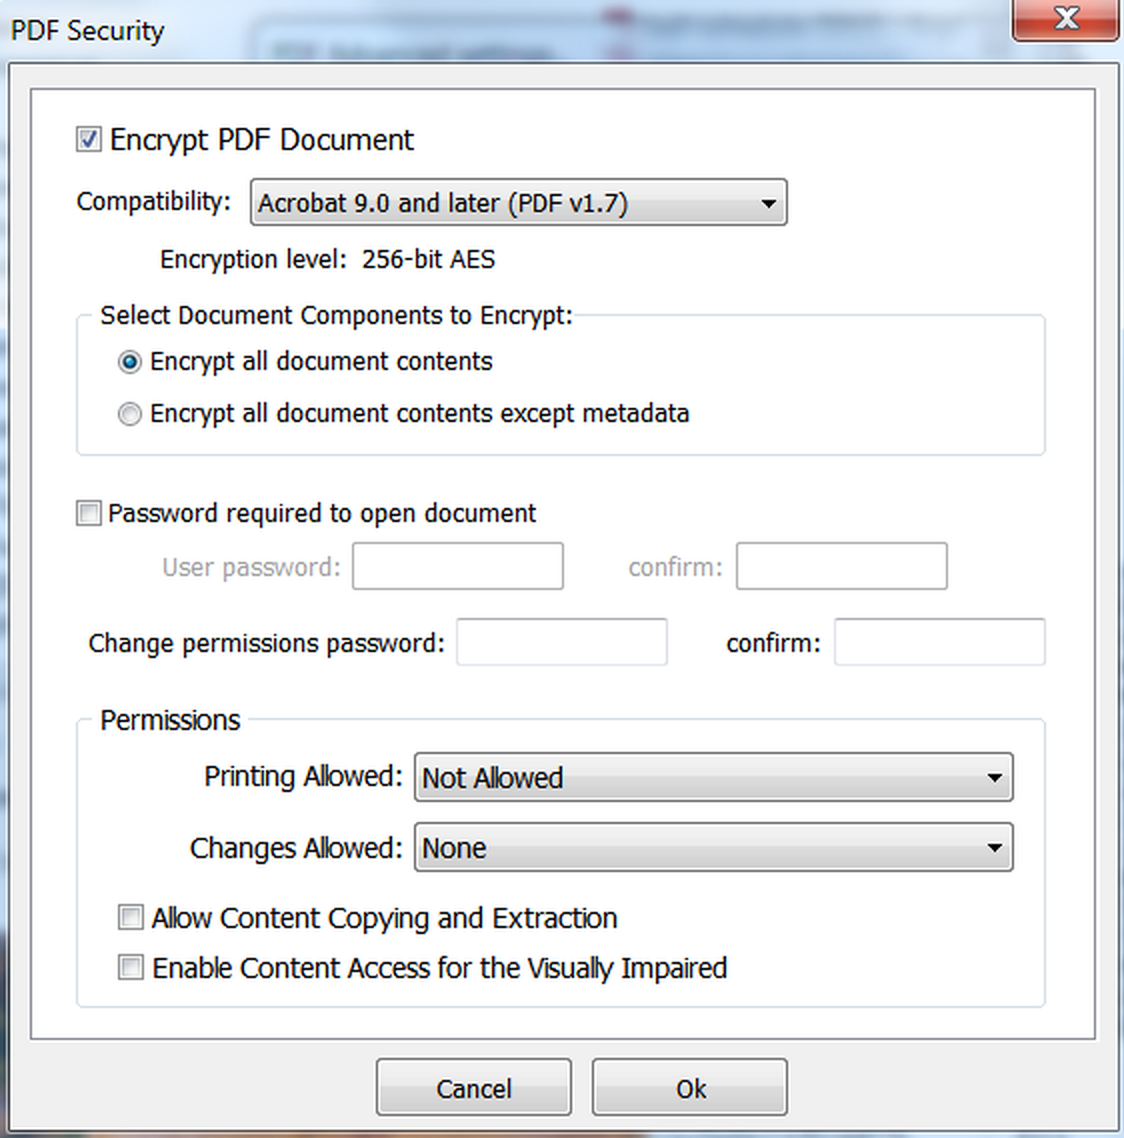Click the Compatibility dropdown arrow
Viewport: 1124px width, 1138px height.
click(x=768, y=204)
